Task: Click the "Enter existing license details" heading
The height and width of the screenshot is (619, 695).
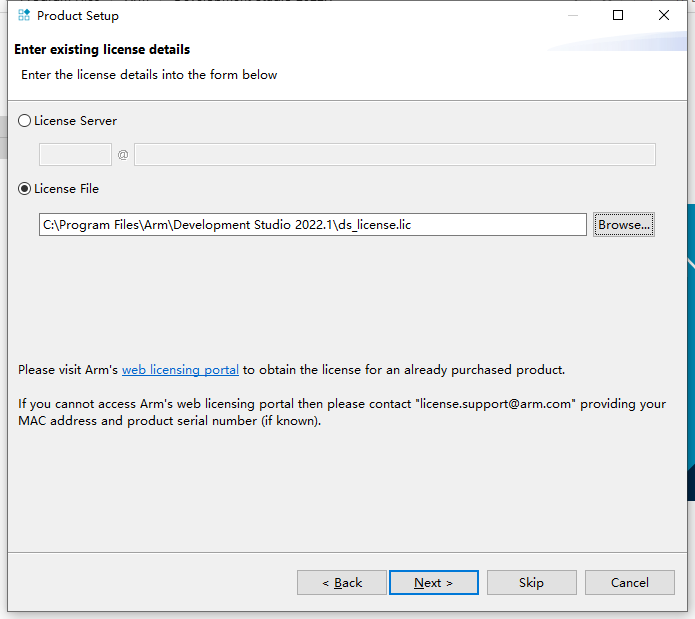Action: 102,49
